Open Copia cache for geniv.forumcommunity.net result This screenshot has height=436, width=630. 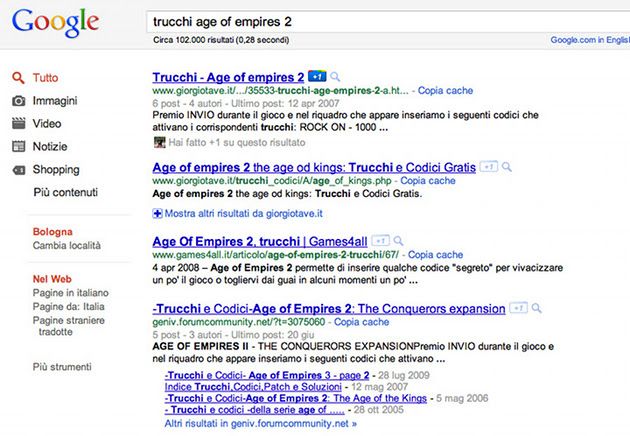[x=362, y=322]
